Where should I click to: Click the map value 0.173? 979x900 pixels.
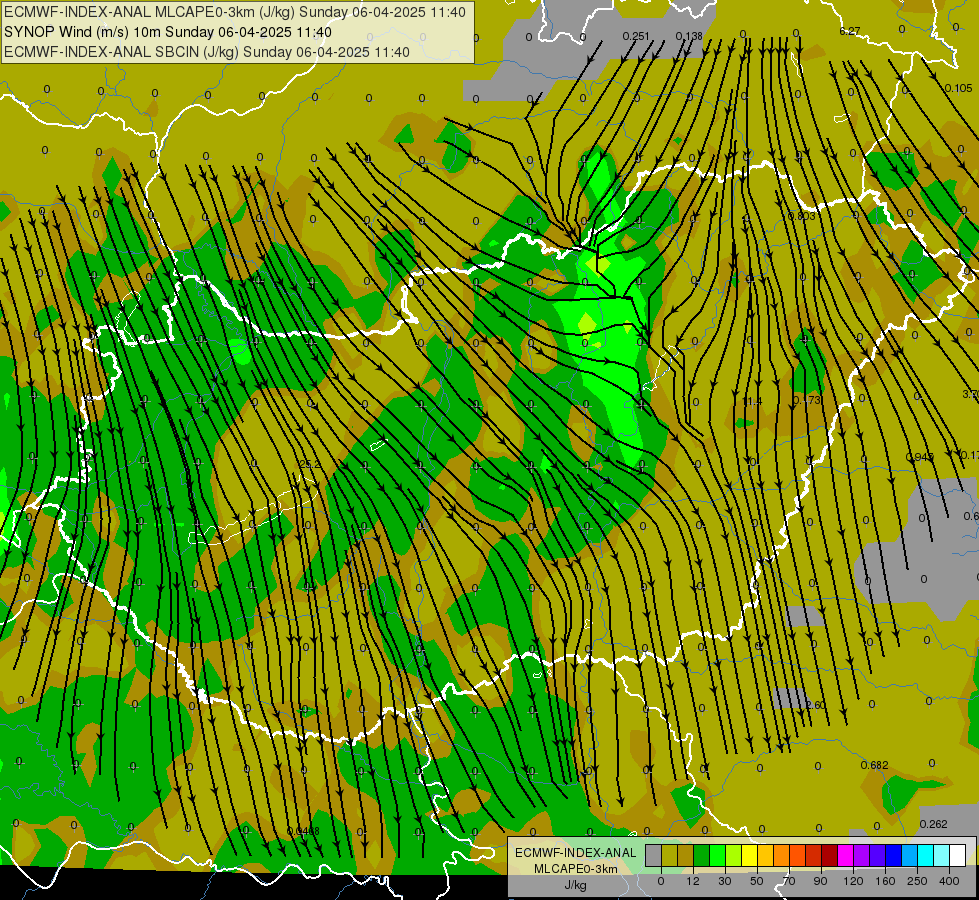coord(807,400)
